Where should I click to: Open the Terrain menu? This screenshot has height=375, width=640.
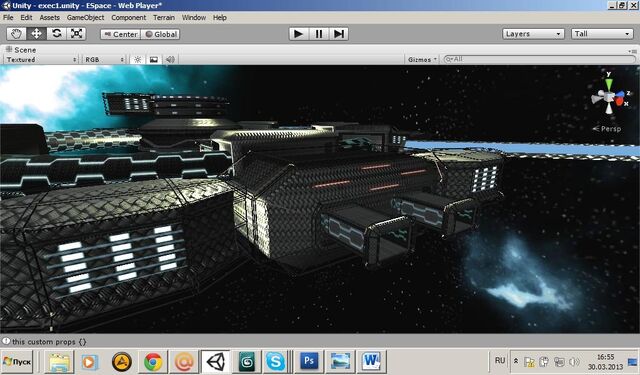coord(164,18)
